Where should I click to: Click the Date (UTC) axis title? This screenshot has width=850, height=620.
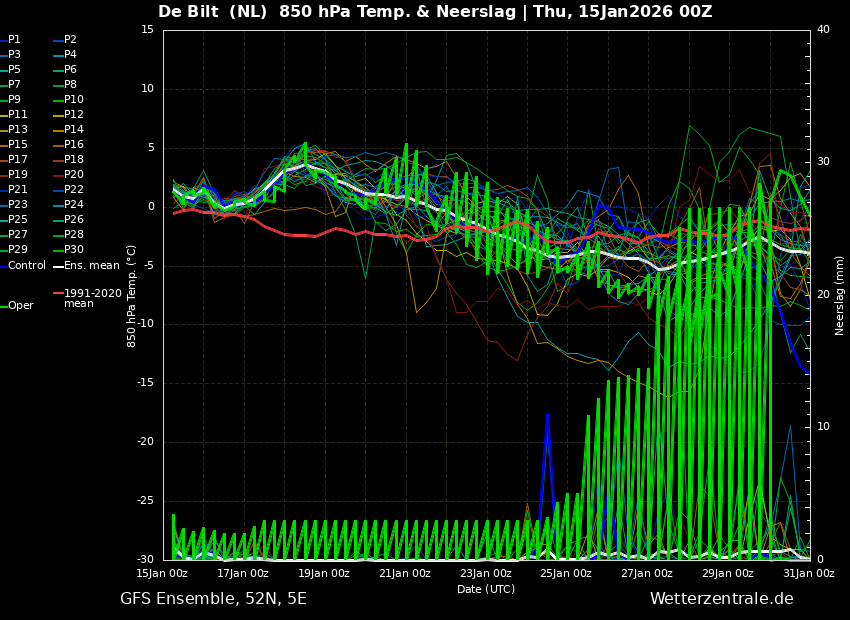coord(486,589)
